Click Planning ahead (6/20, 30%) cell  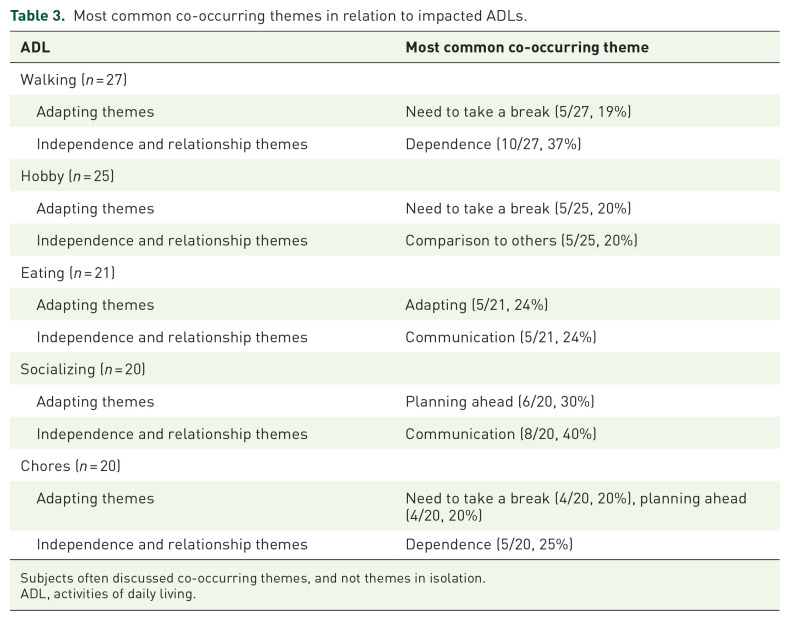500,401
